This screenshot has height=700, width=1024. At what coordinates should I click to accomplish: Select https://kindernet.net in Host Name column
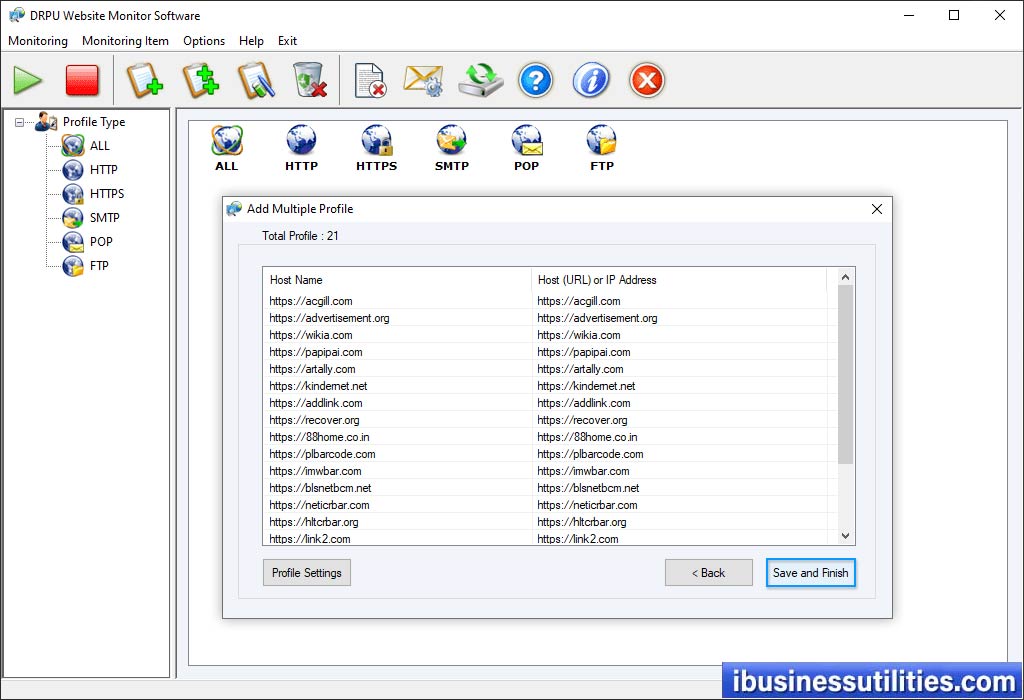(x=318, y=386)
